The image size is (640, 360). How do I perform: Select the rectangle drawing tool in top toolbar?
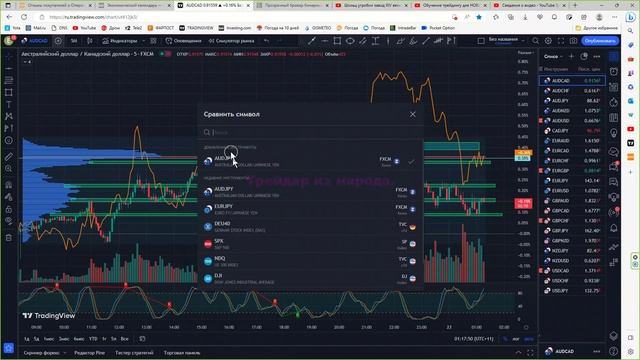point(337,41)
